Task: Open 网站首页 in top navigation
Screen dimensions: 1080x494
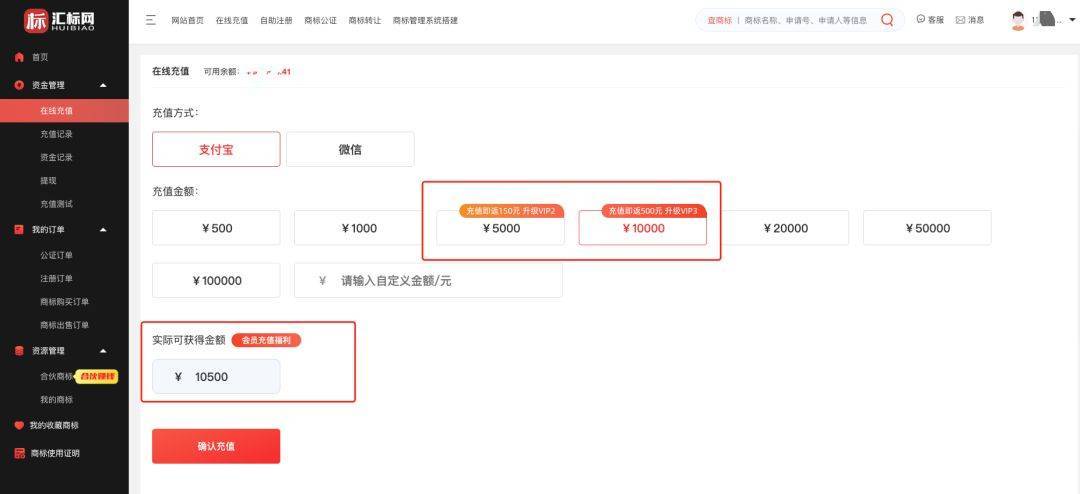Action: click(x=187, y=21)
